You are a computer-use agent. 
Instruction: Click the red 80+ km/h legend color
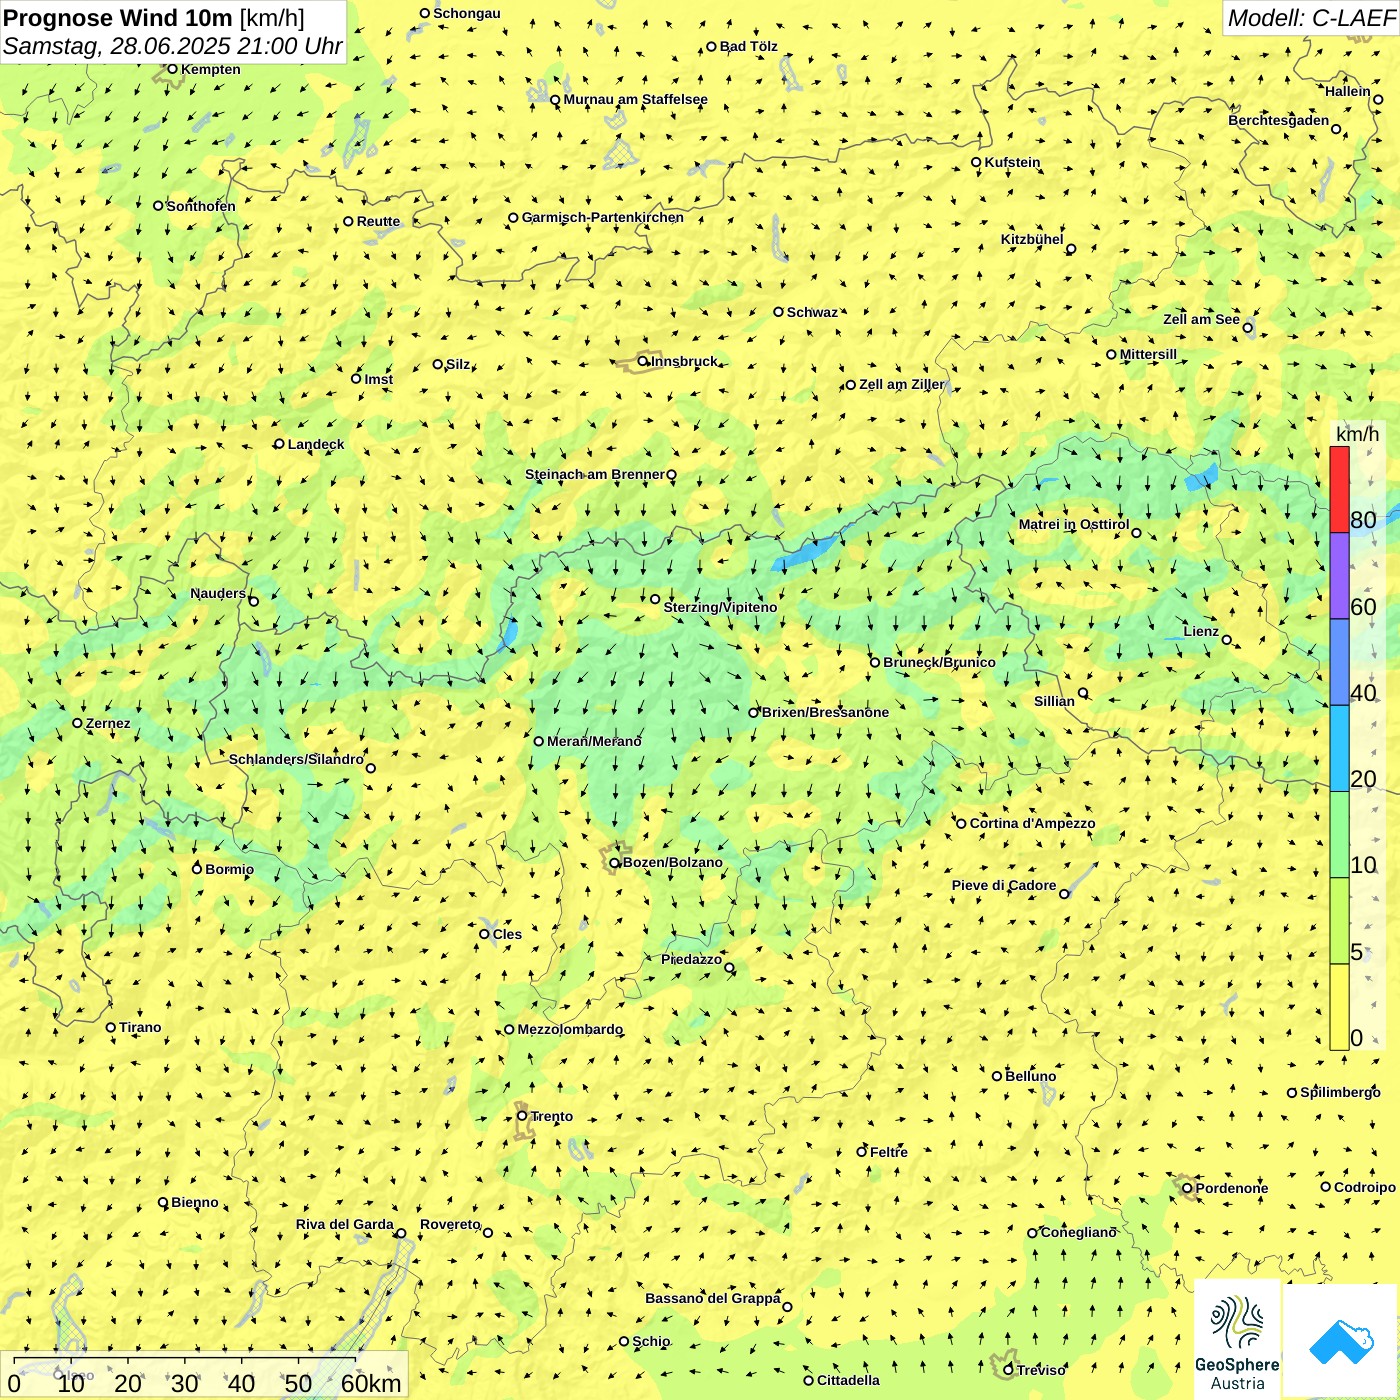pos(1339,489)
